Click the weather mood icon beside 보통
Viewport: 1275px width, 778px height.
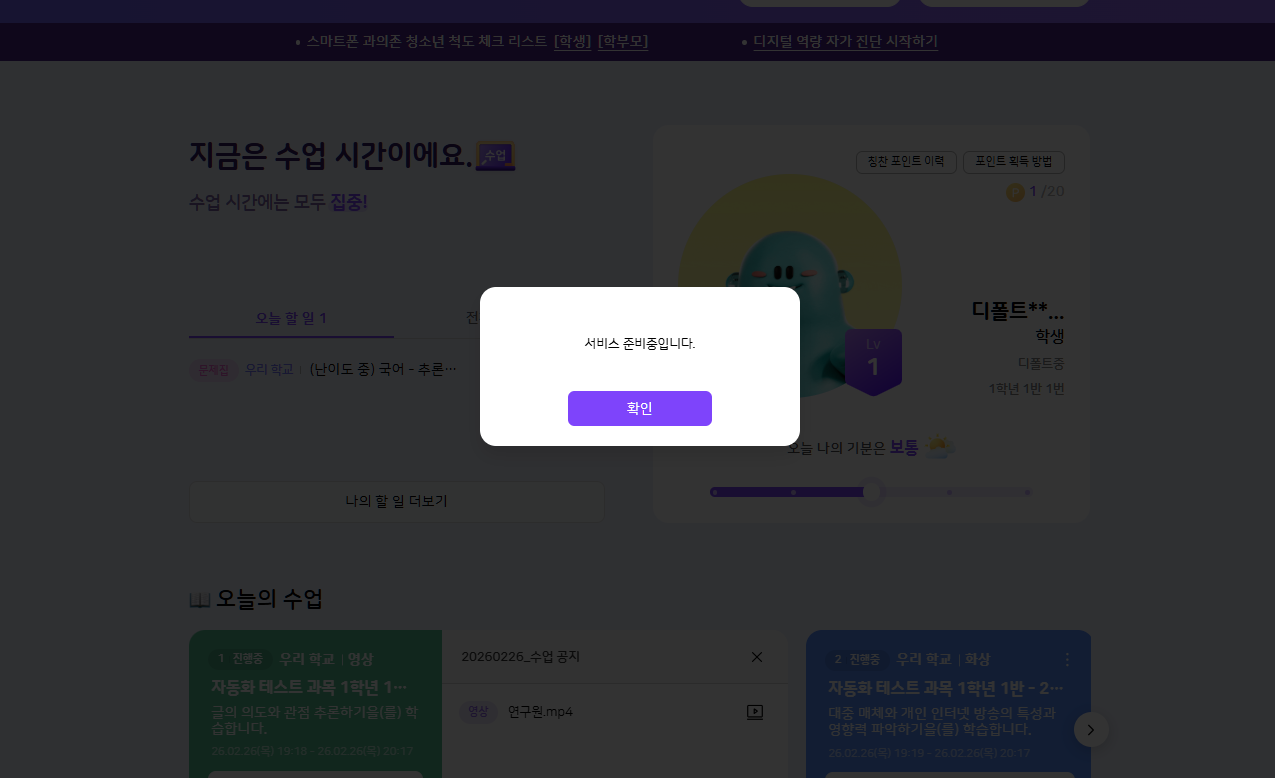[938, 447]
